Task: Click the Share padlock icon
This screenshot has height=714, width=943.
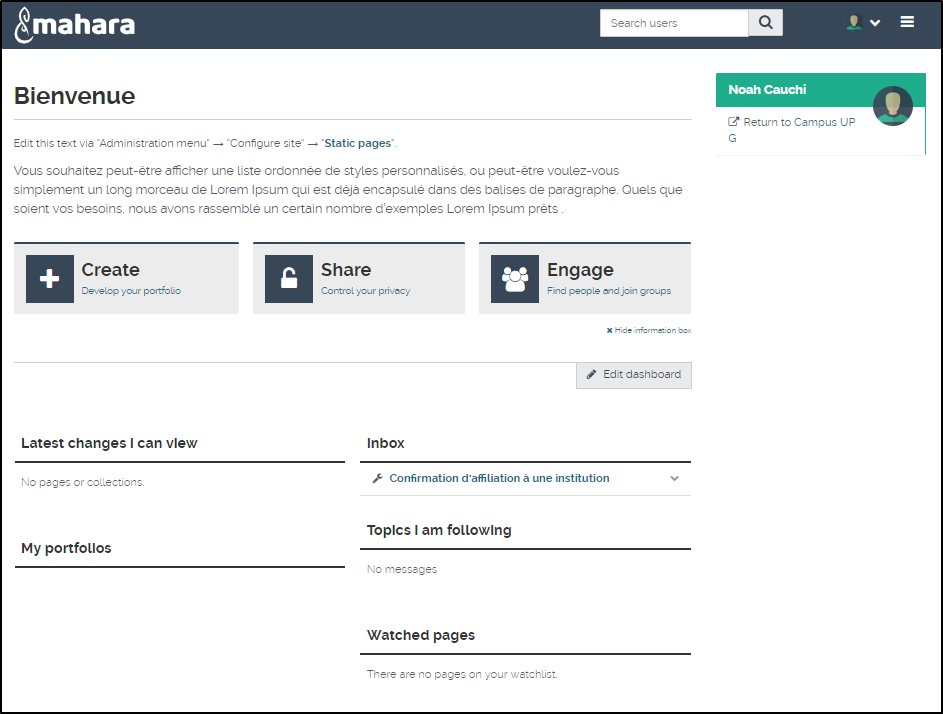Action: click(x=289, y=279)
